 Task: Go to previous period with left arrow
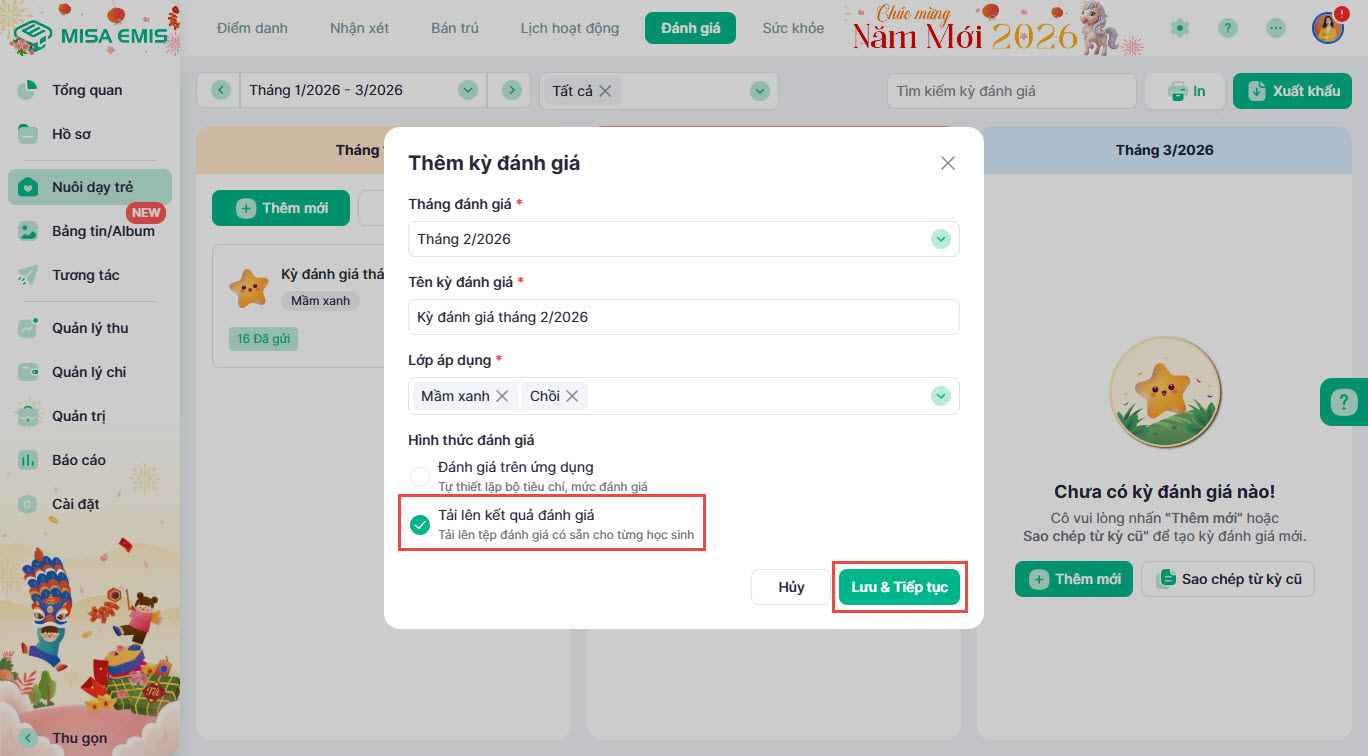[x=221, y=90]
